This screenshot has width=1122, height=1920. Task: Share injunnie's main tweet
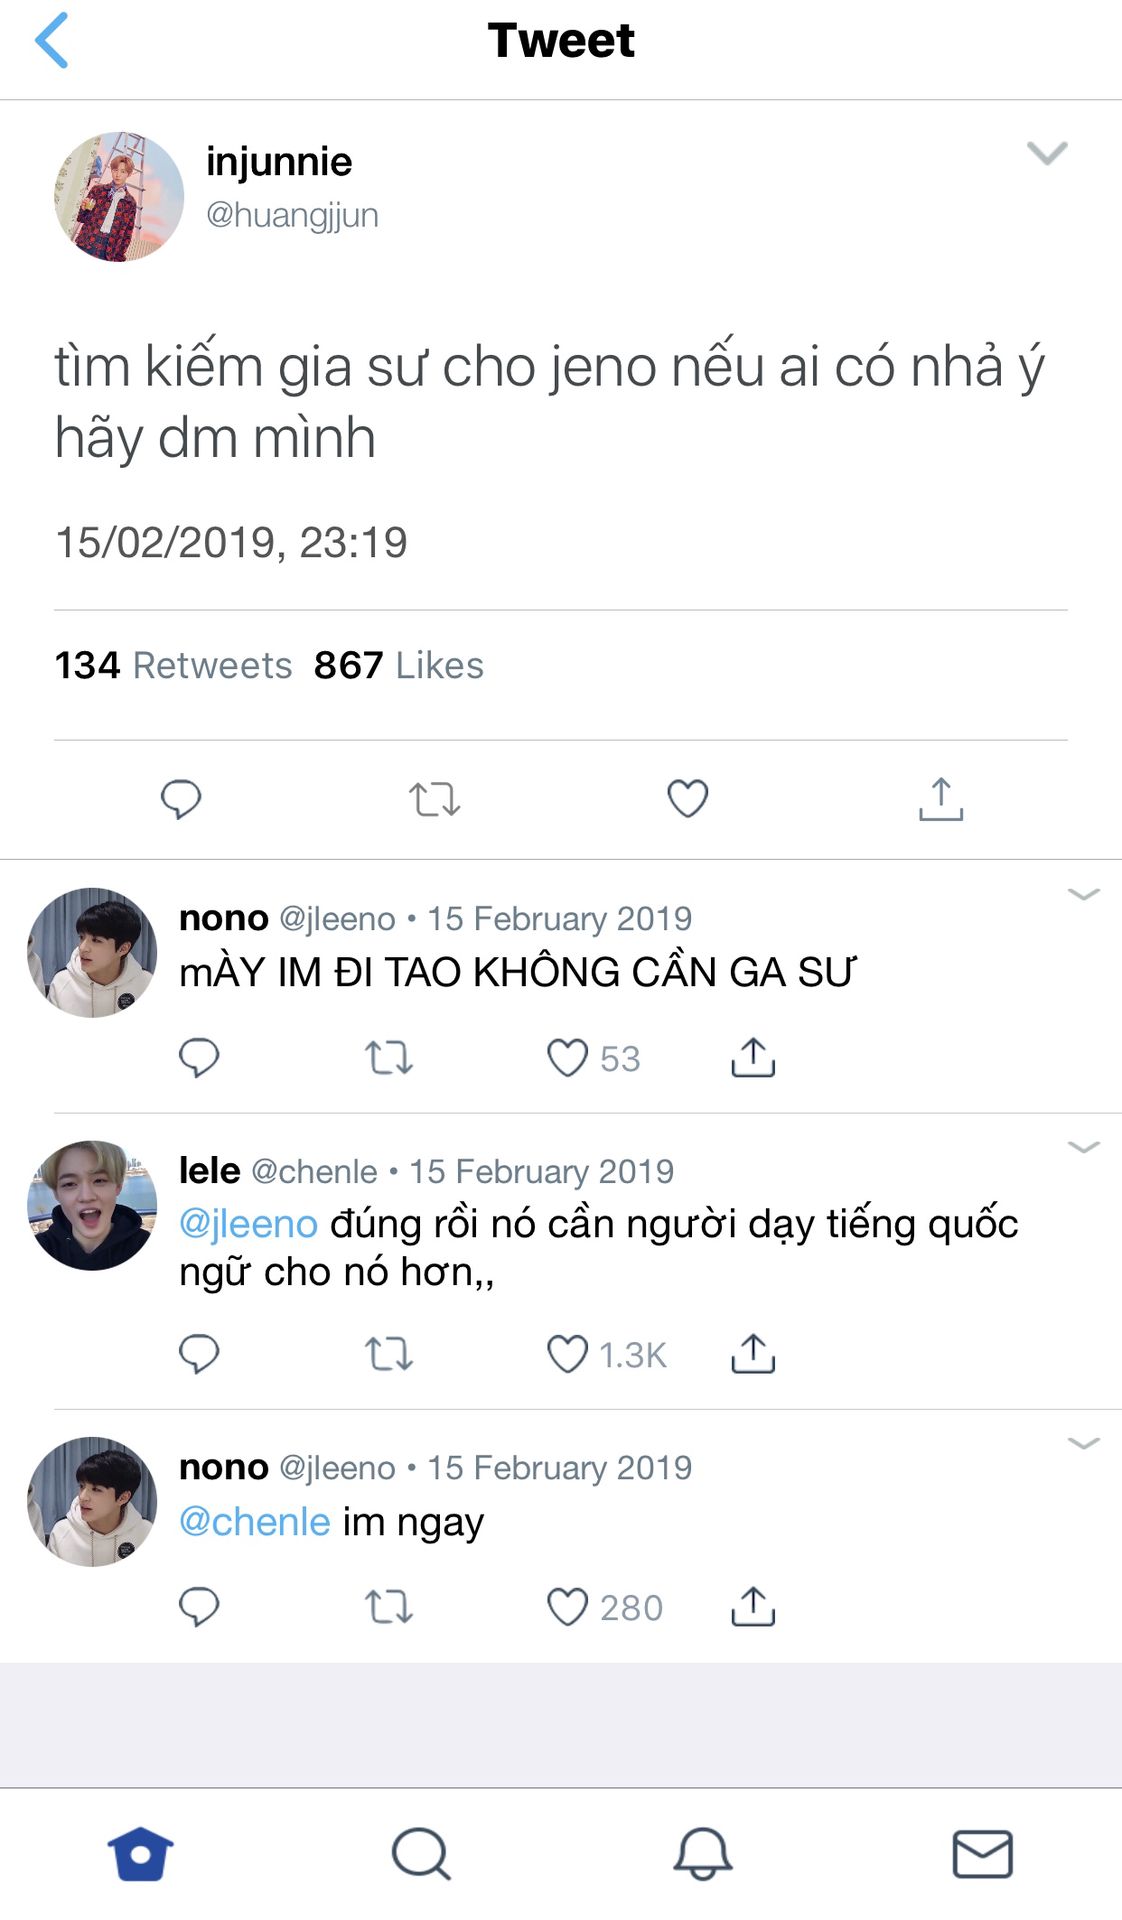tap(941, 799)
